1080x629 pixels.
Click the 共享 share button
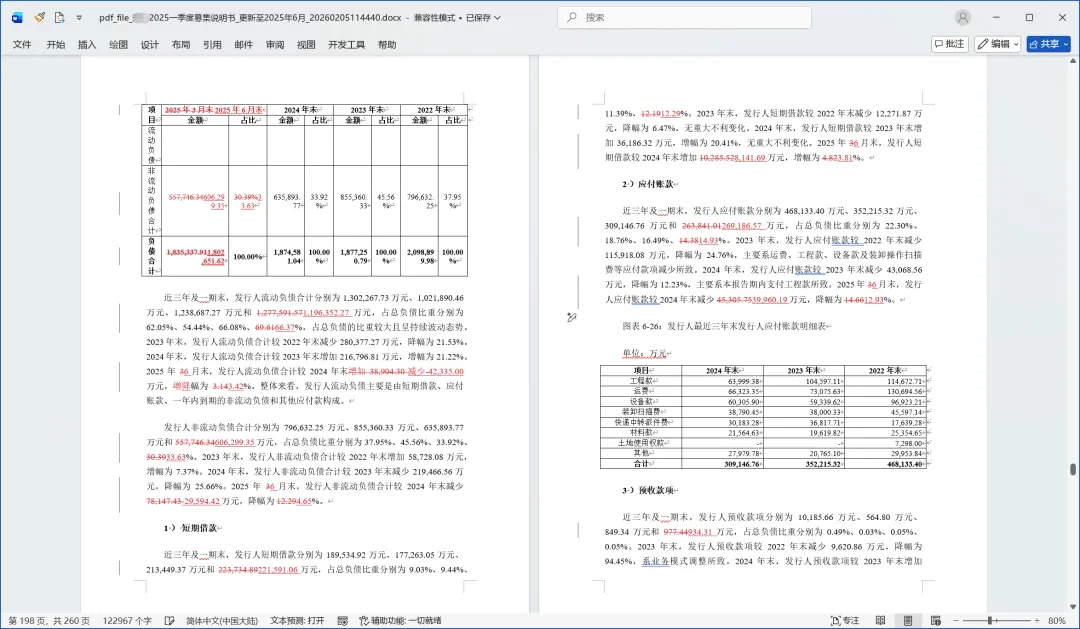coord(1048,44)
